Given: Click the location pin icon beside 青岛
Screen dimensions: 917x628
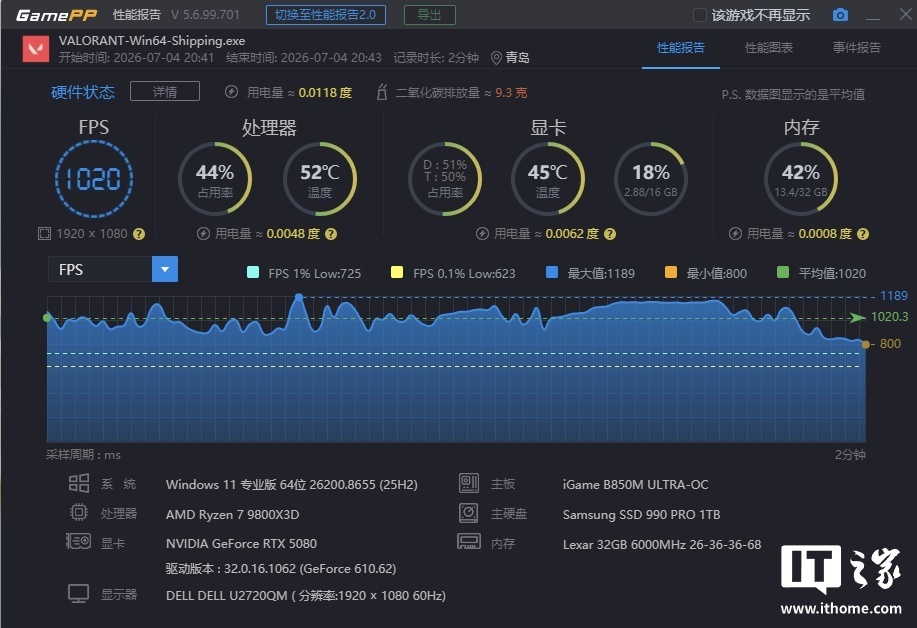Looking at the screenshot, I should 496,57.
